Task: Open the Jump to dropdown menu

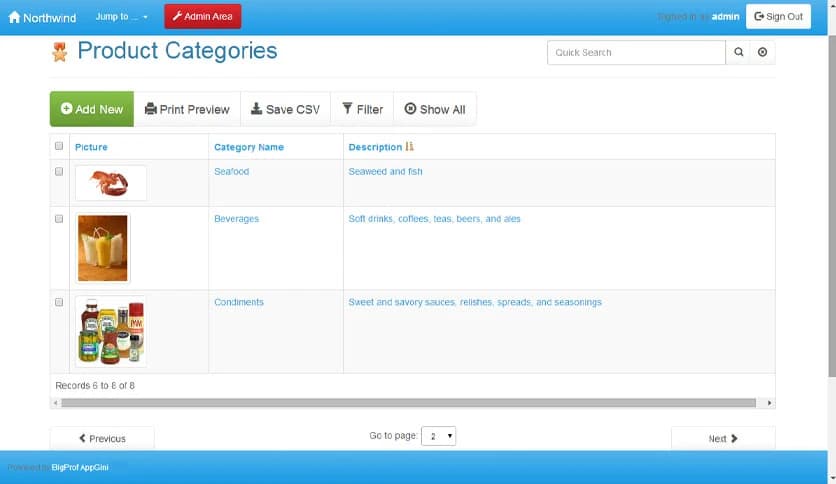Action: (x=122, y=17)
